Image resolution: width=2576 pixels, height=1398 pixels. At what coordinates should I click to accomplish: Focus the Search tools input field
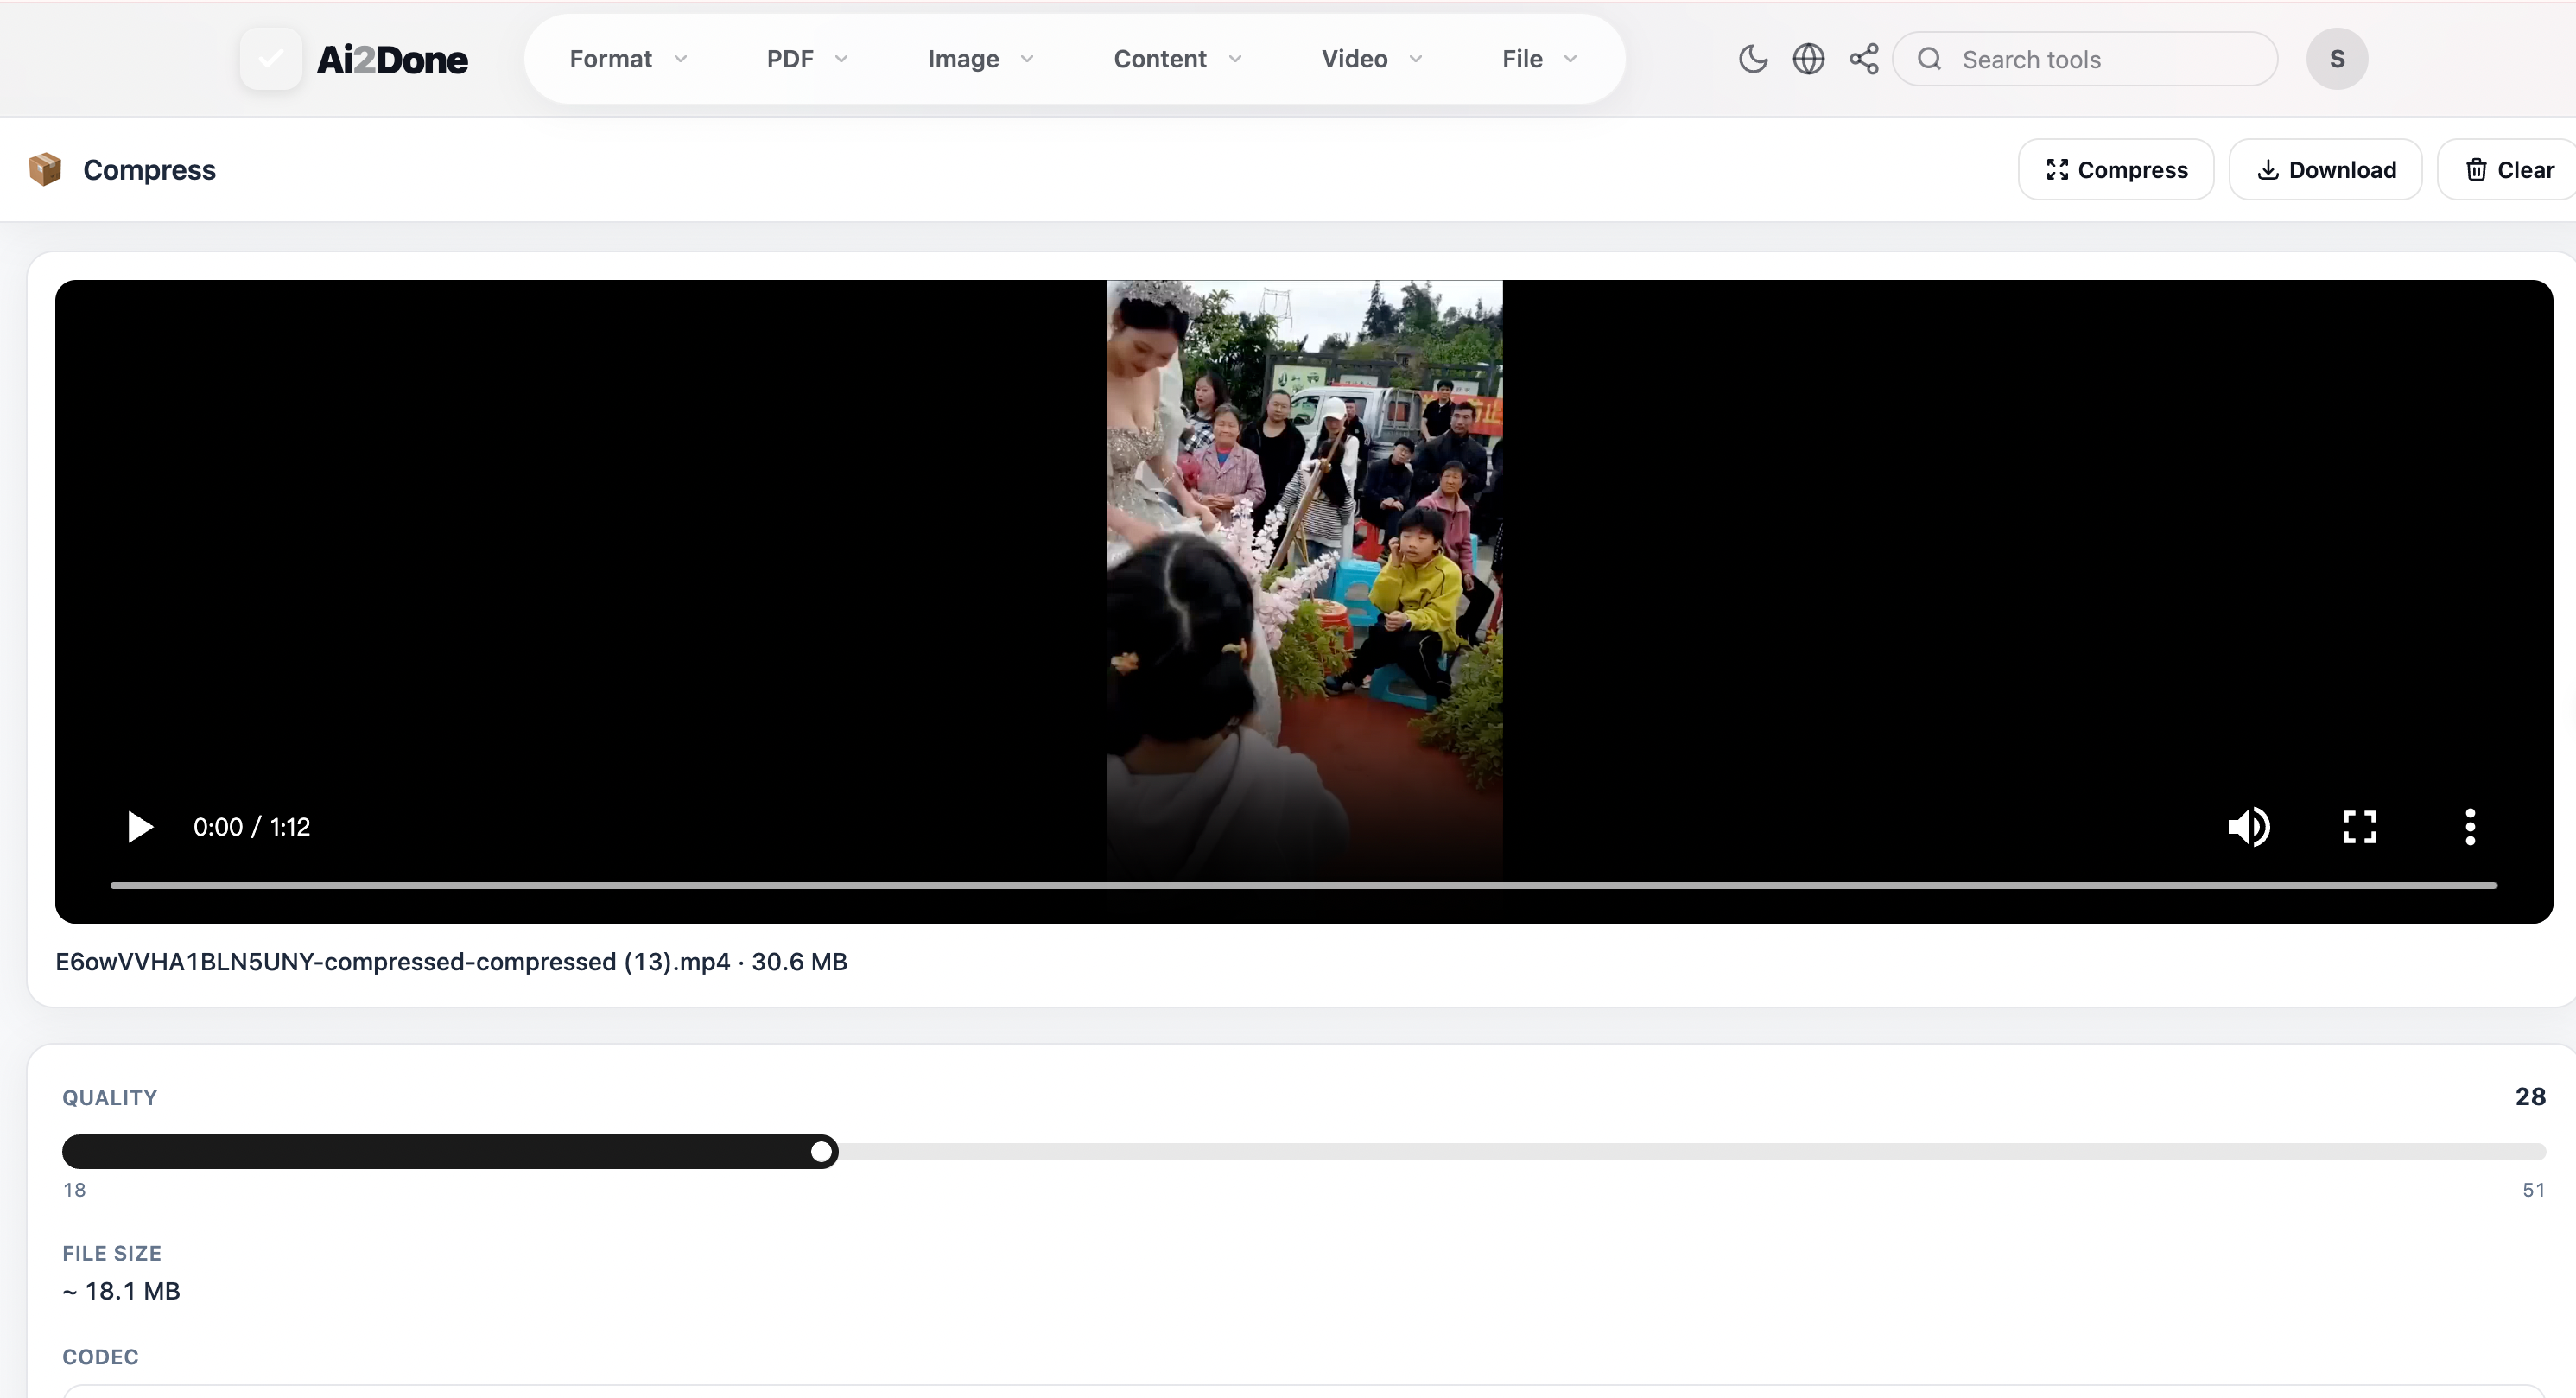[2100, 59]
